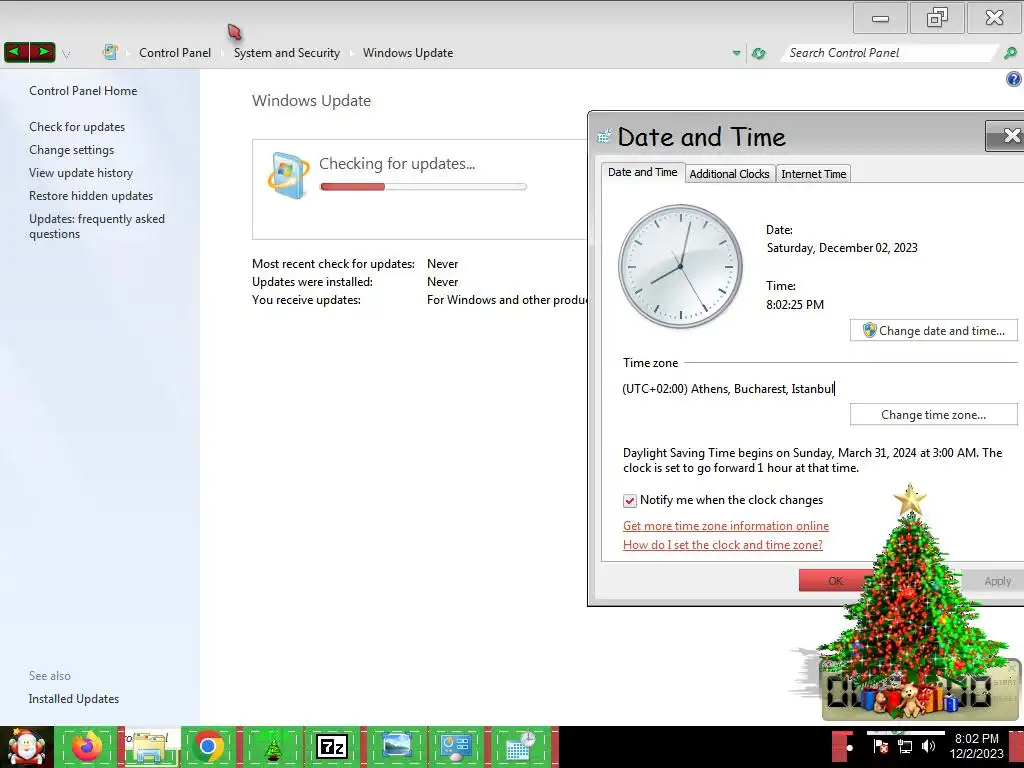Click the time value 8:02:25 PM

[x=795, y=304]
